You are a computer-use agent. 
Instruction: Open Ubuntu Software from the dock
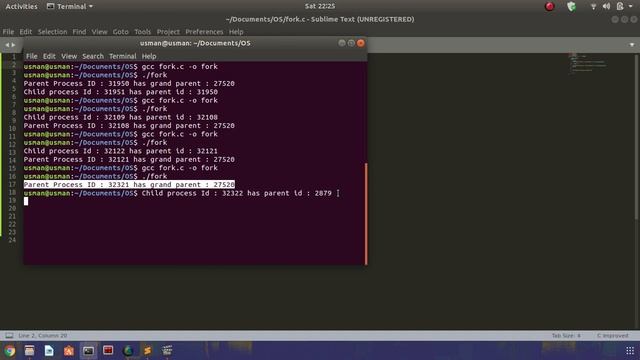[x=69, y=351]
